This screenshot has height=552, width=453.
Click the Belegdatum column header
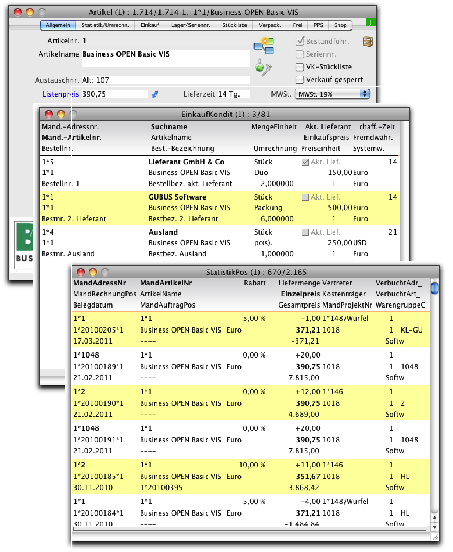pyautogui.click(x=93, y=305)
